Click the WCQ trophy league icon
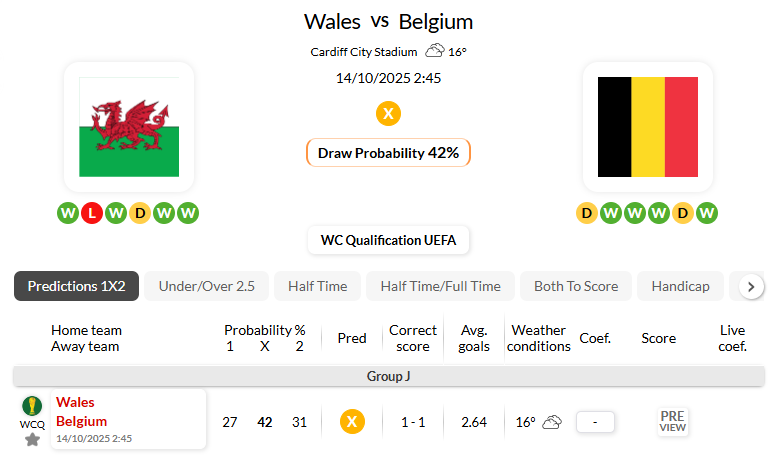Viewport: 768px width, 458px height. coord(32,406)
